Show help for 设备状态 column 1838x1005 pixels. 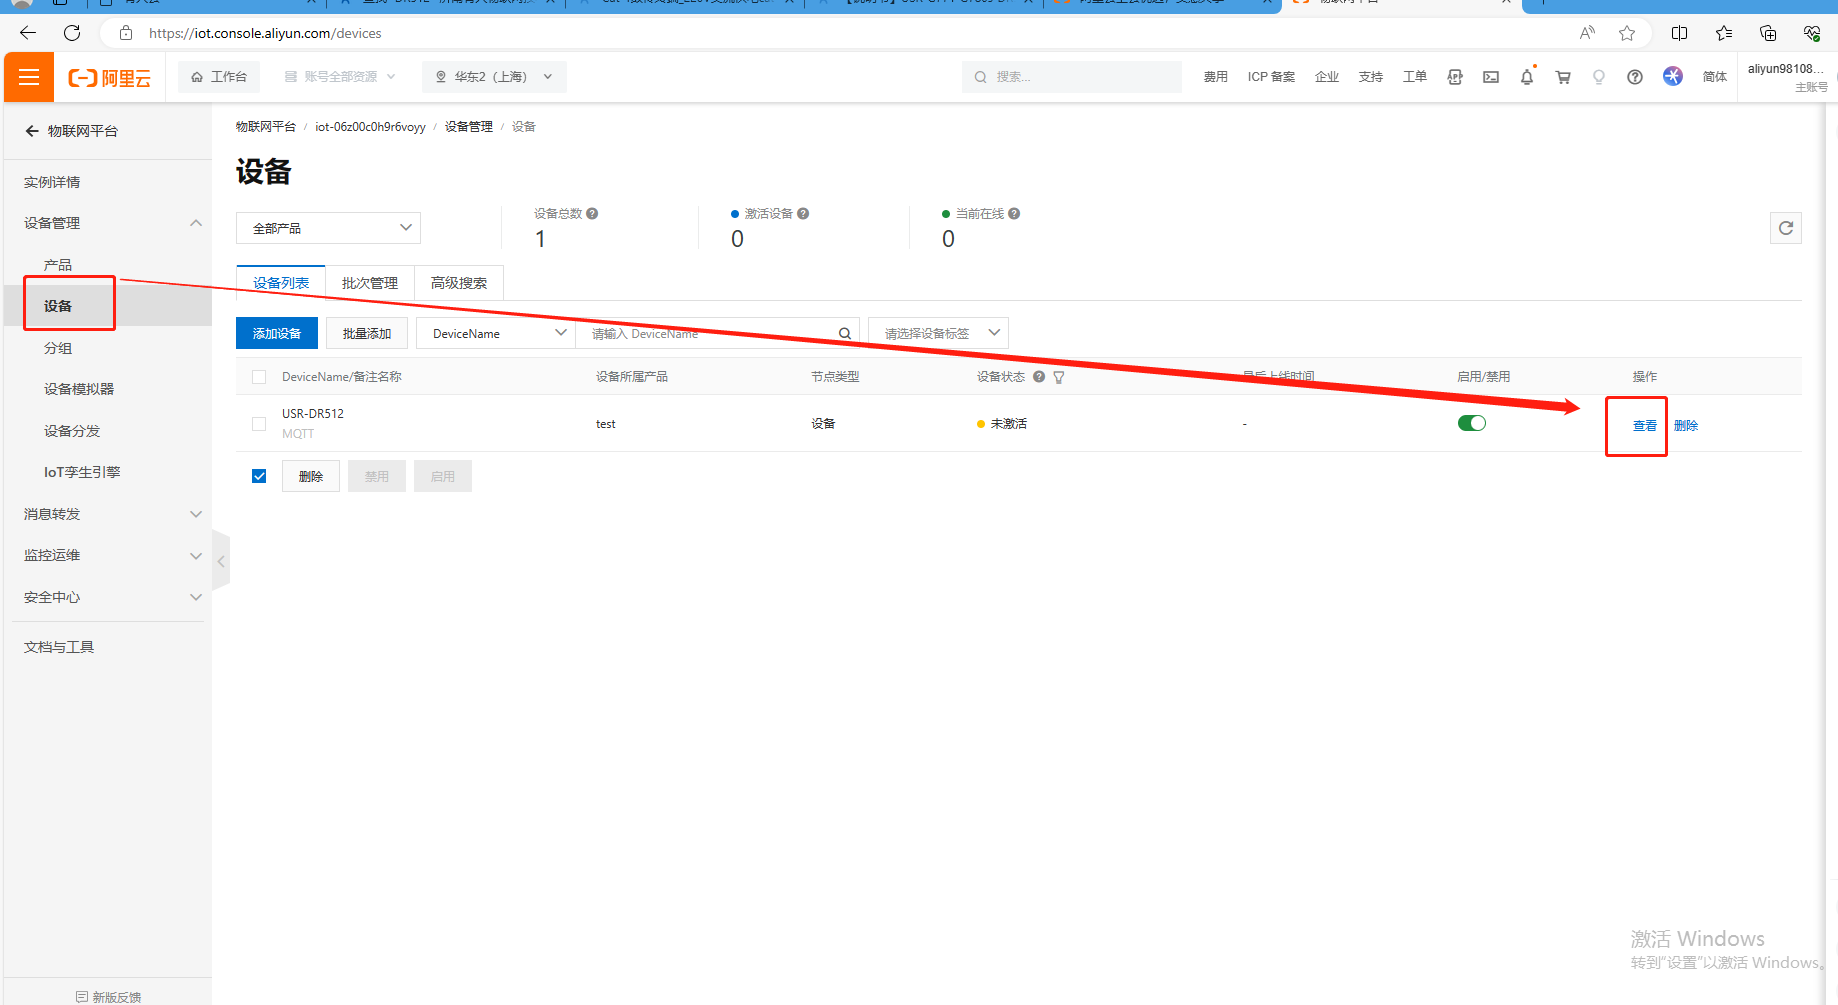click(x=1039, y=377)
